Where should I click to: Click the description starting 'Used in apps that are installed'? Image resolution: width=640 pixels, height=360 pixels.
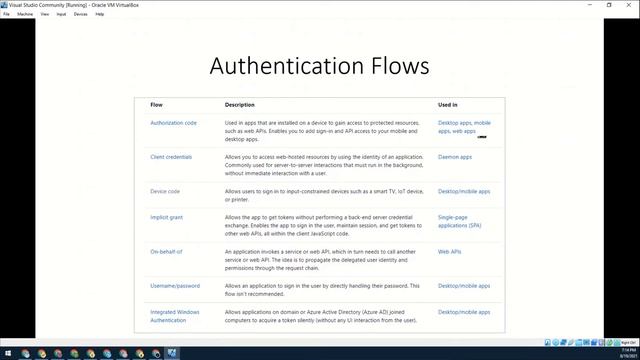click(x=322, y=131)
